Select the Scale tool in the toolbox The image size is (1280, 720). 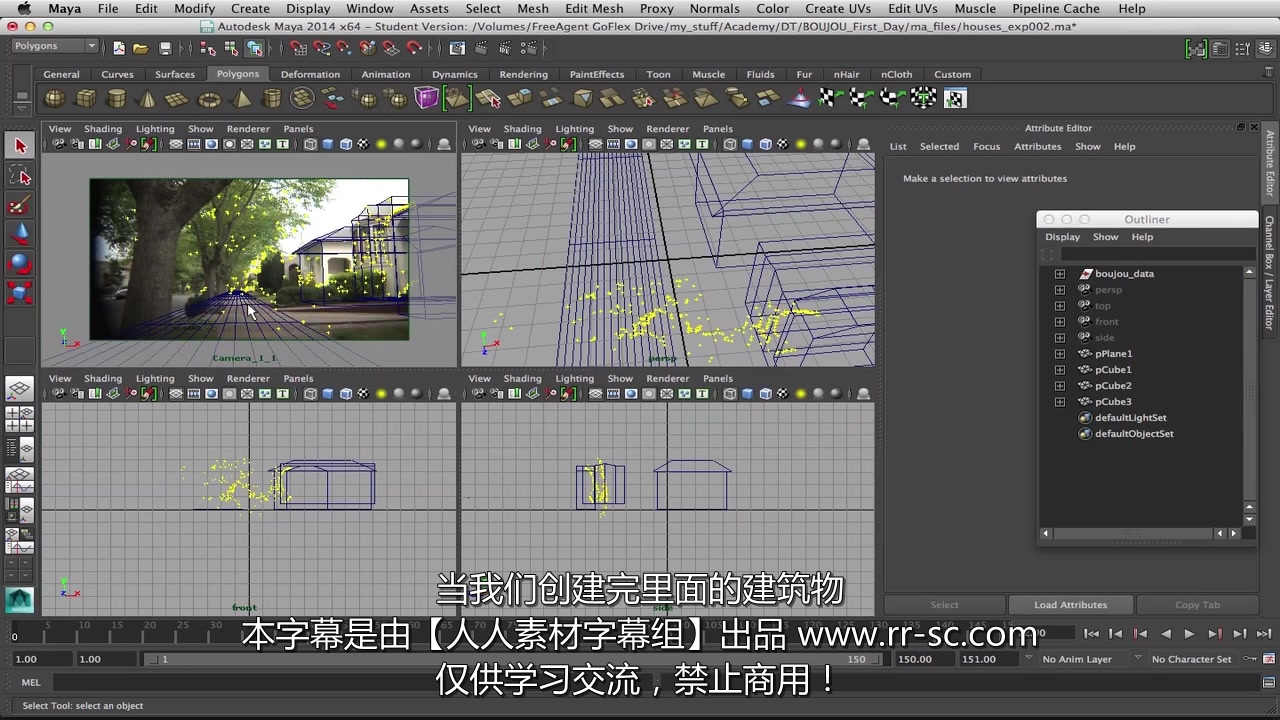(x=20, y=290)
